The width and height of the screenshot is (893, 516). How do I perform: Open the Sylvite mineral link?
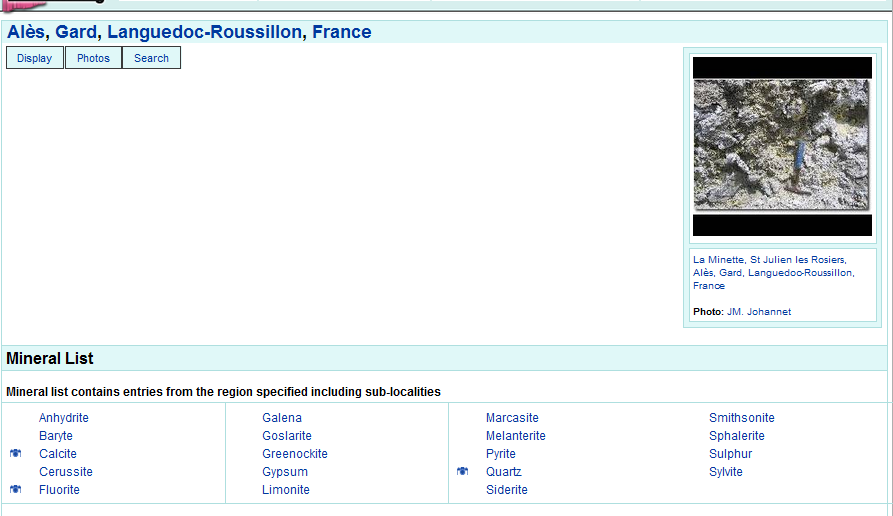725,472
